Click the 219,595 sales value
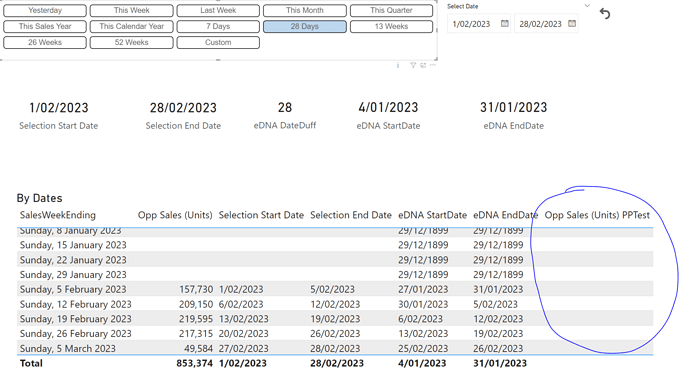This screenshot has width=690, height=384. point(196,319)
